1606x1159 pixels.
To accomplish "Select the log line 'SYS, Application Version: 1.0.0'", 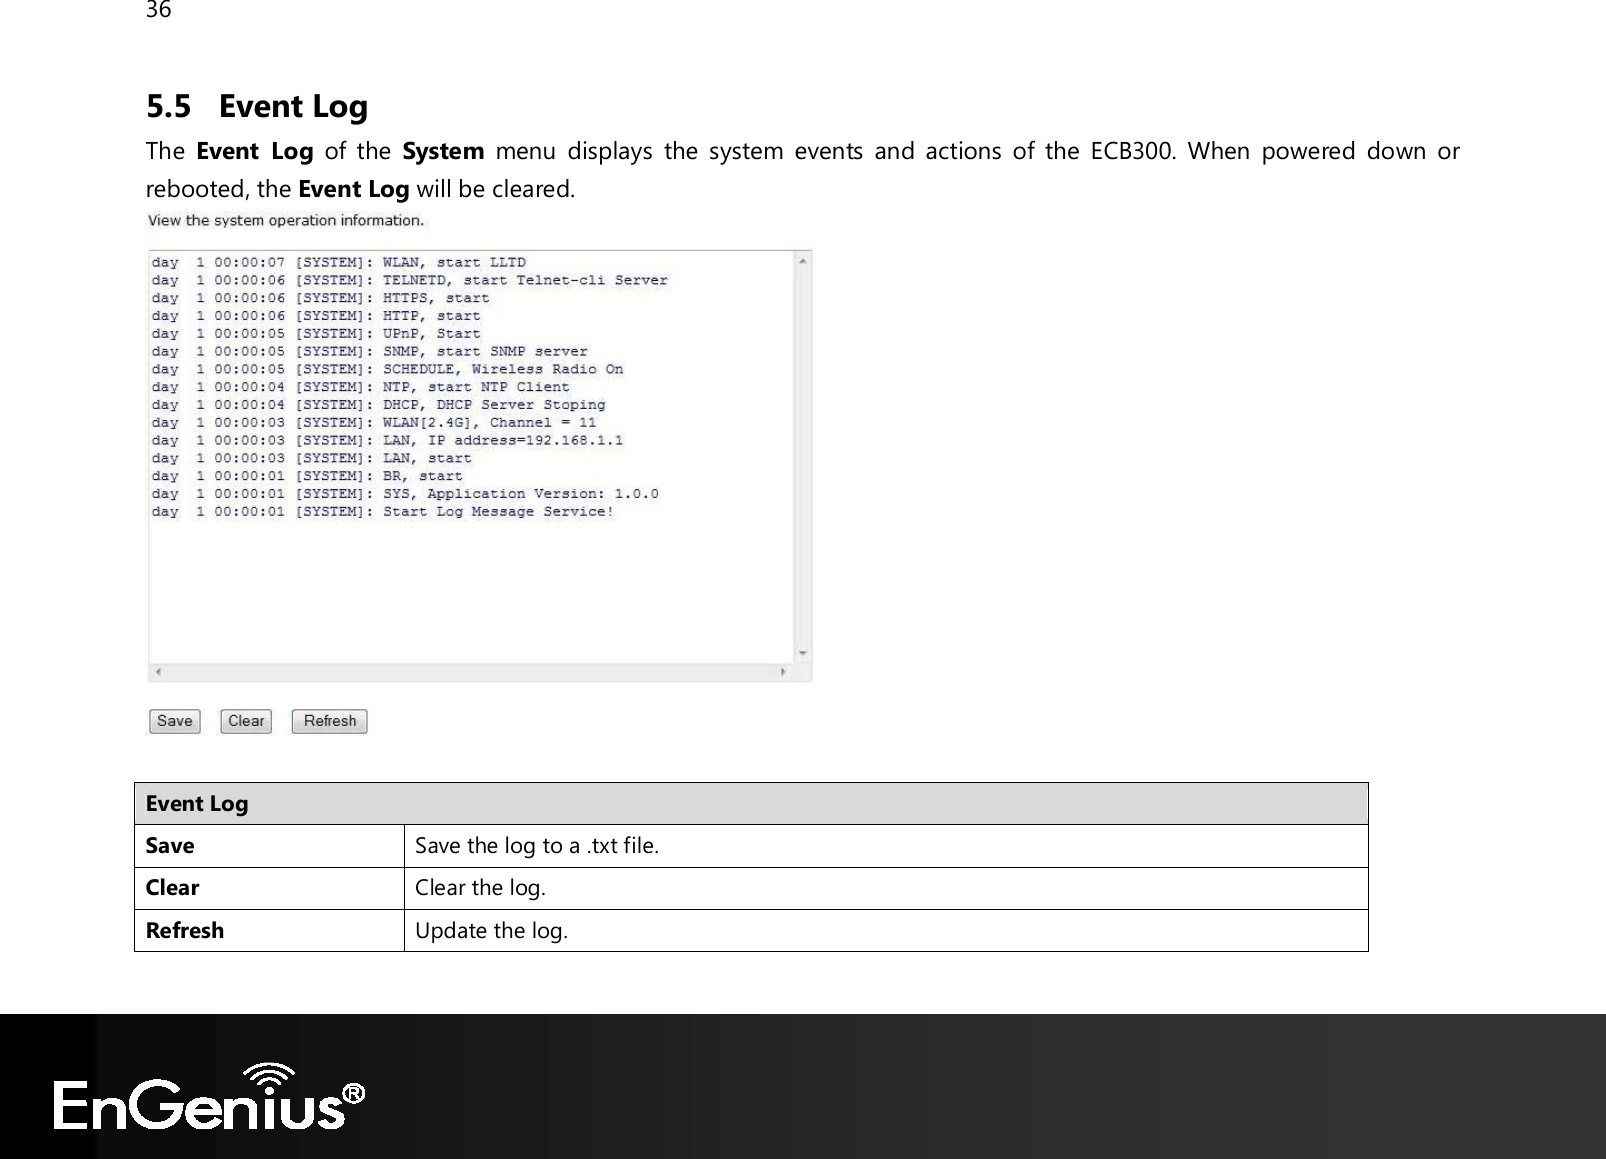I will point(406,494).
